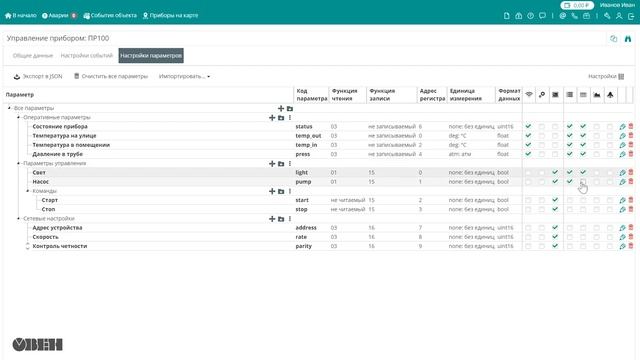640x360 pixels.
Task: Uncheck third checkbox in Старт row
Action: [555, 200]
